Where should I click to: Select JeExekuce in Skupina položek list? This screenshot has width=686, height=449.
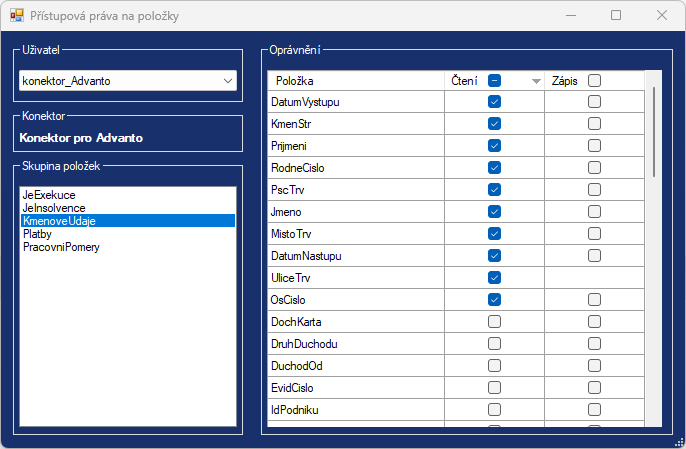pos(128,195)
